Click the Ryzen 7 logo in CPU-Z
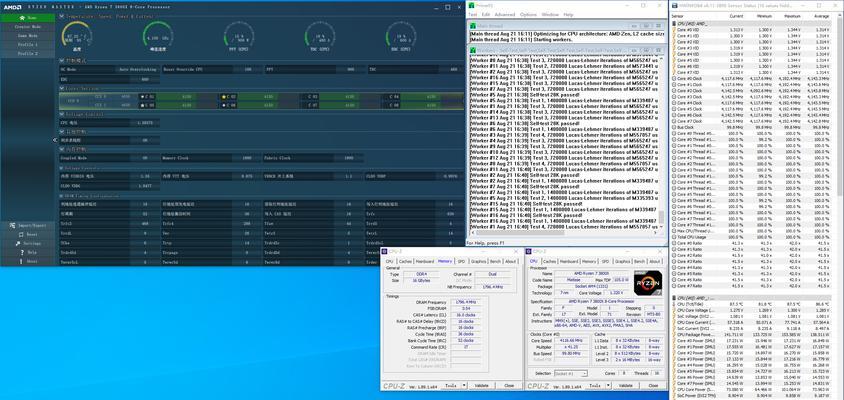Screen dimensions: 844x400 click(x=647, y=283)
